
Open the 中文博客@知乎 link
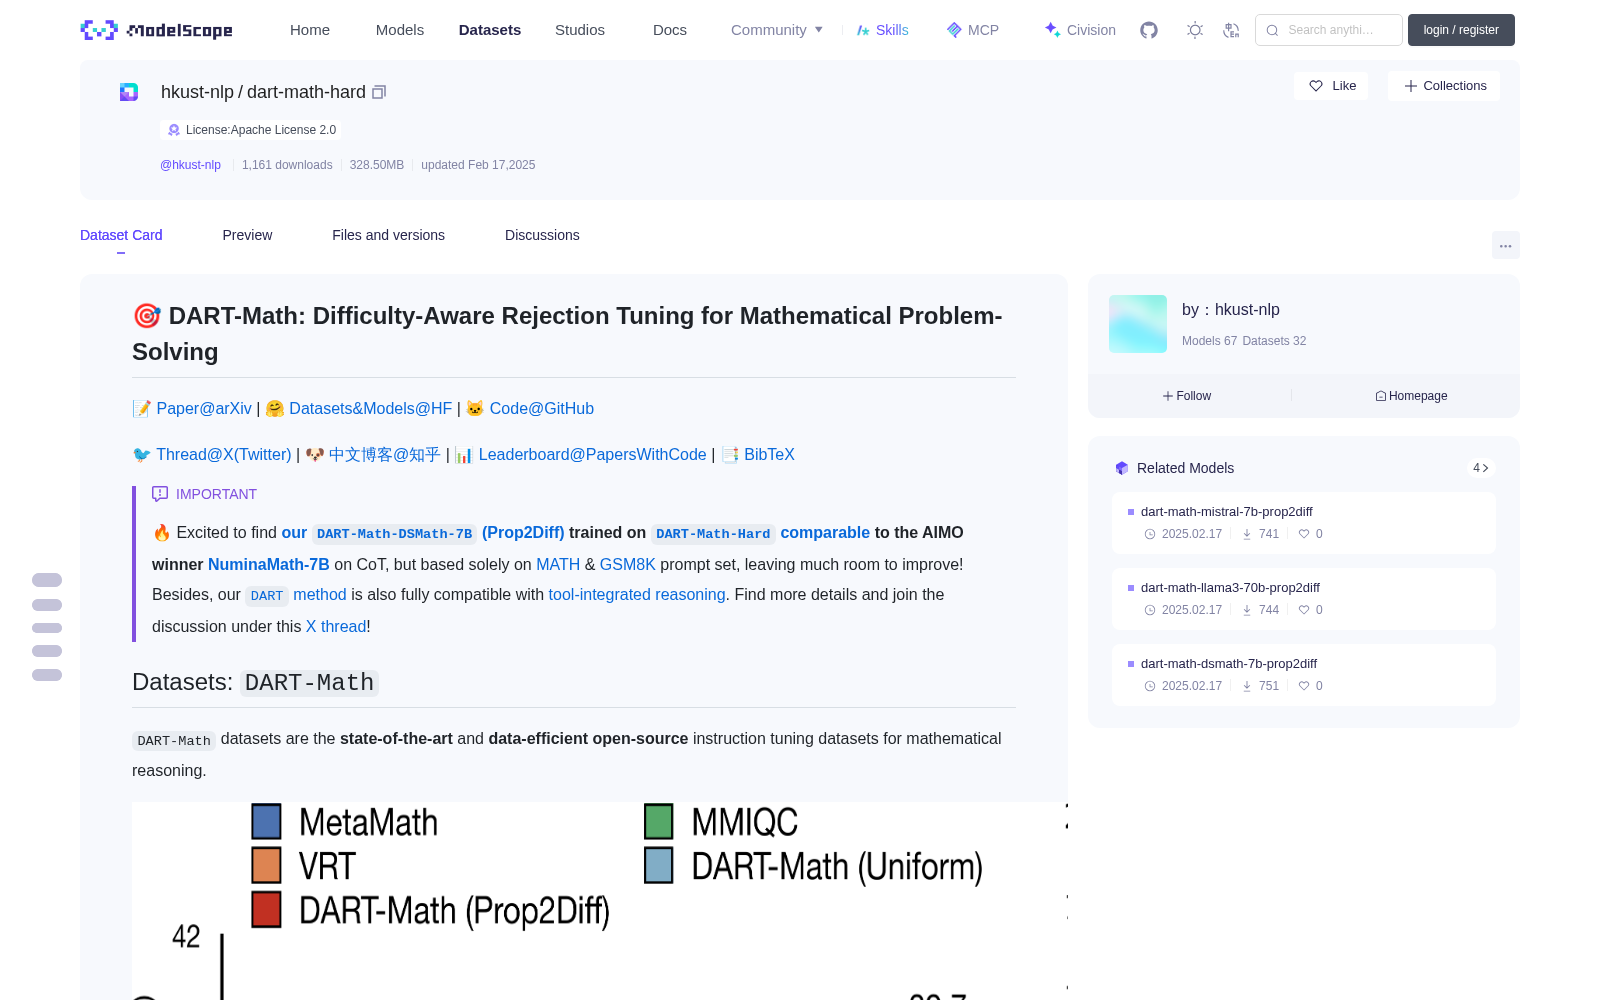pyautogui.click(x=385, y=454)
